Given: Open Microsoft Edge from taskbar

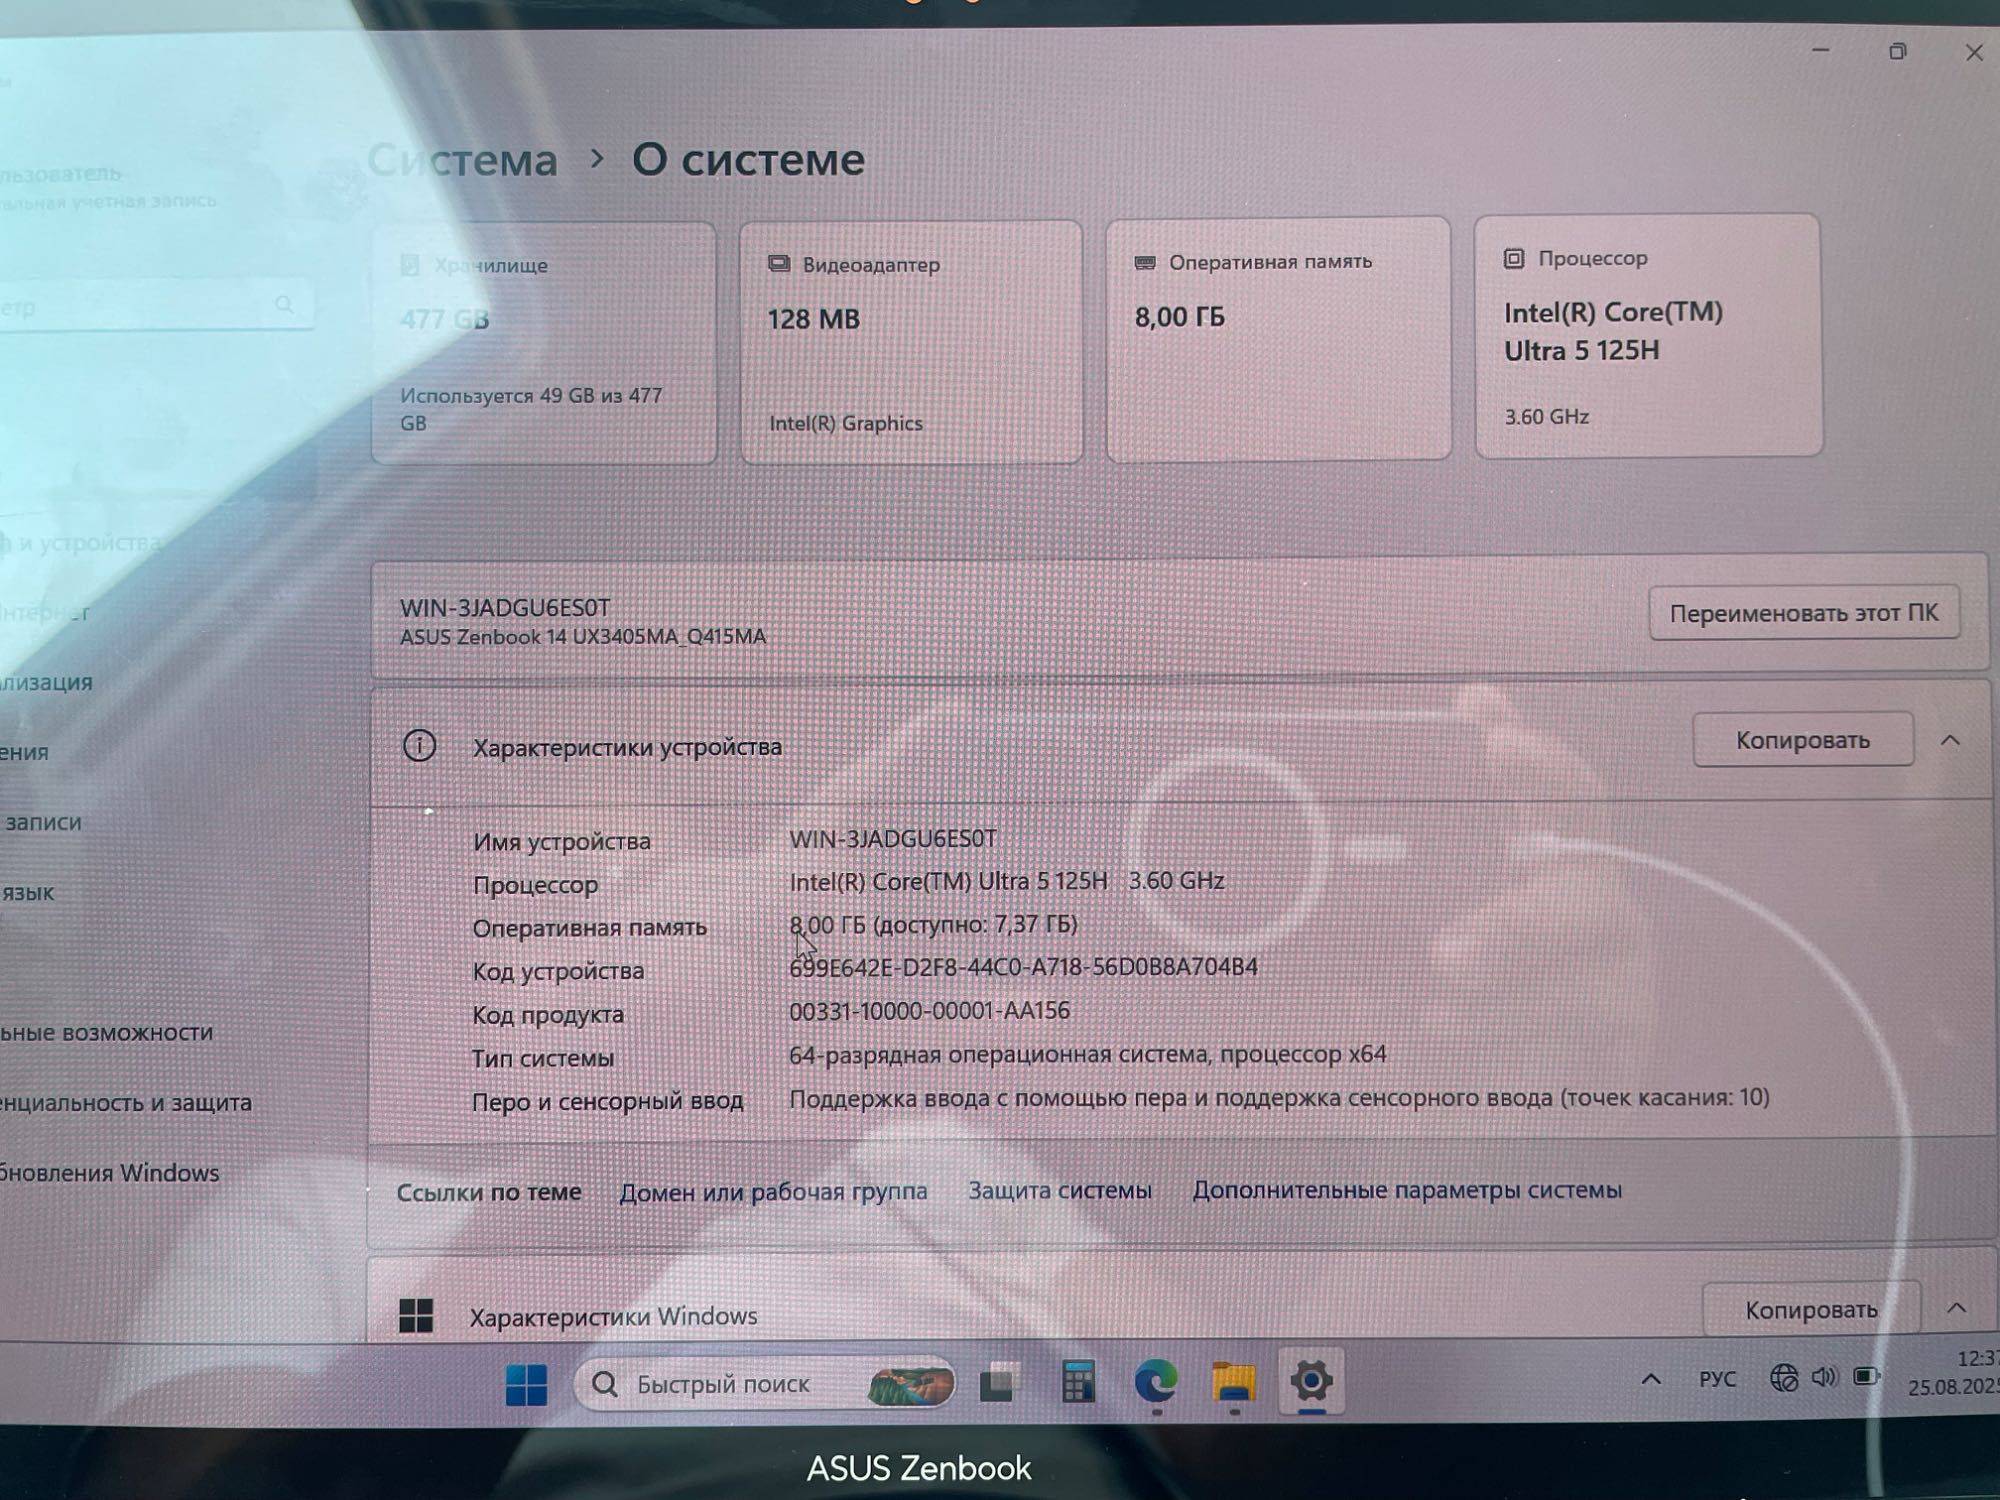Looking at the screenshot, I should (1156, 1382).
